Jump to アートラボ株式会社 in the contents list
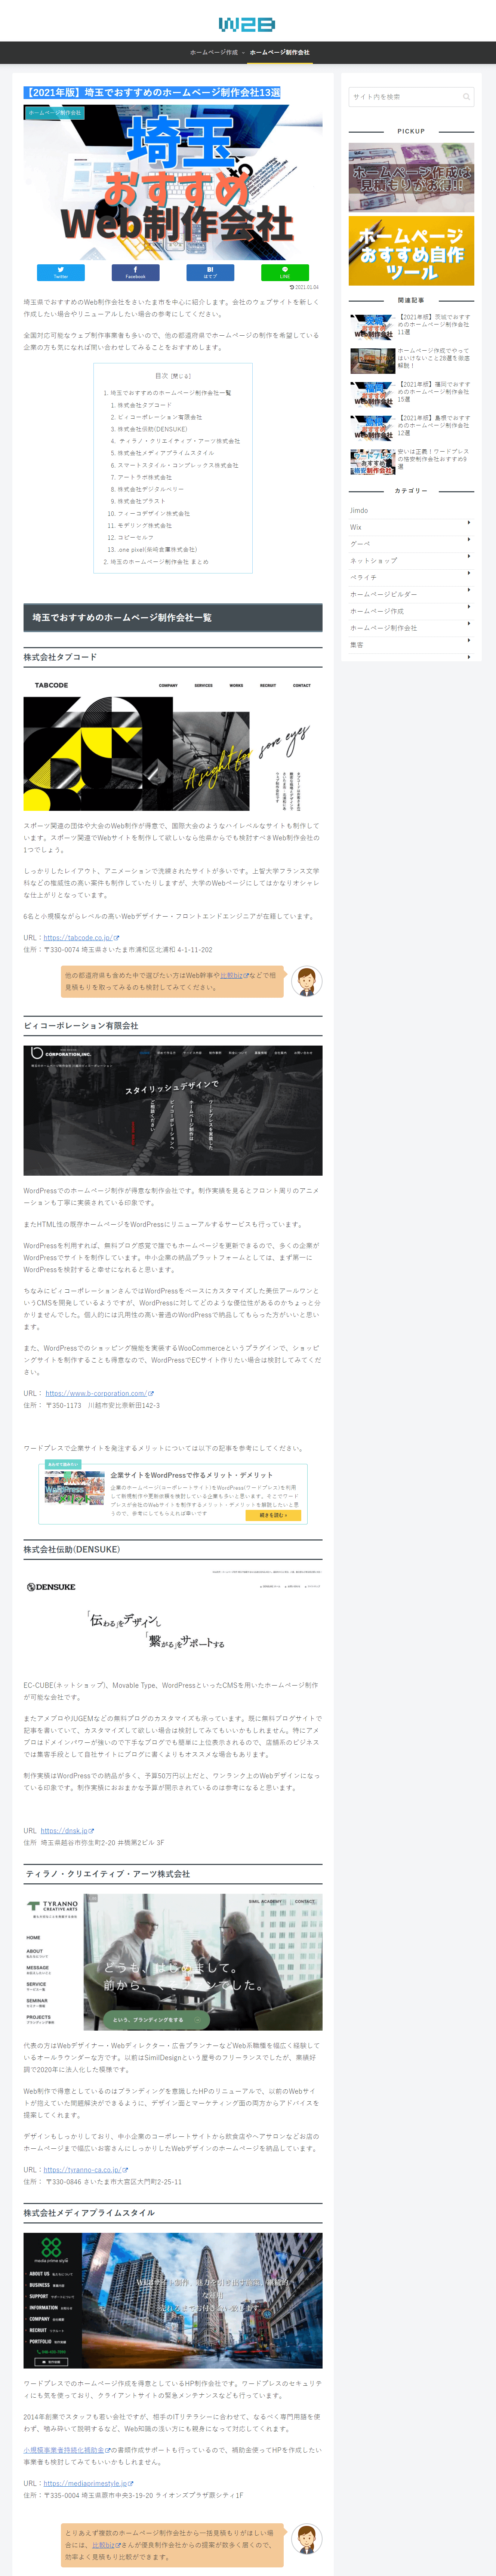This screenshot has height=2576, width=496. click(x=145, y=477)
